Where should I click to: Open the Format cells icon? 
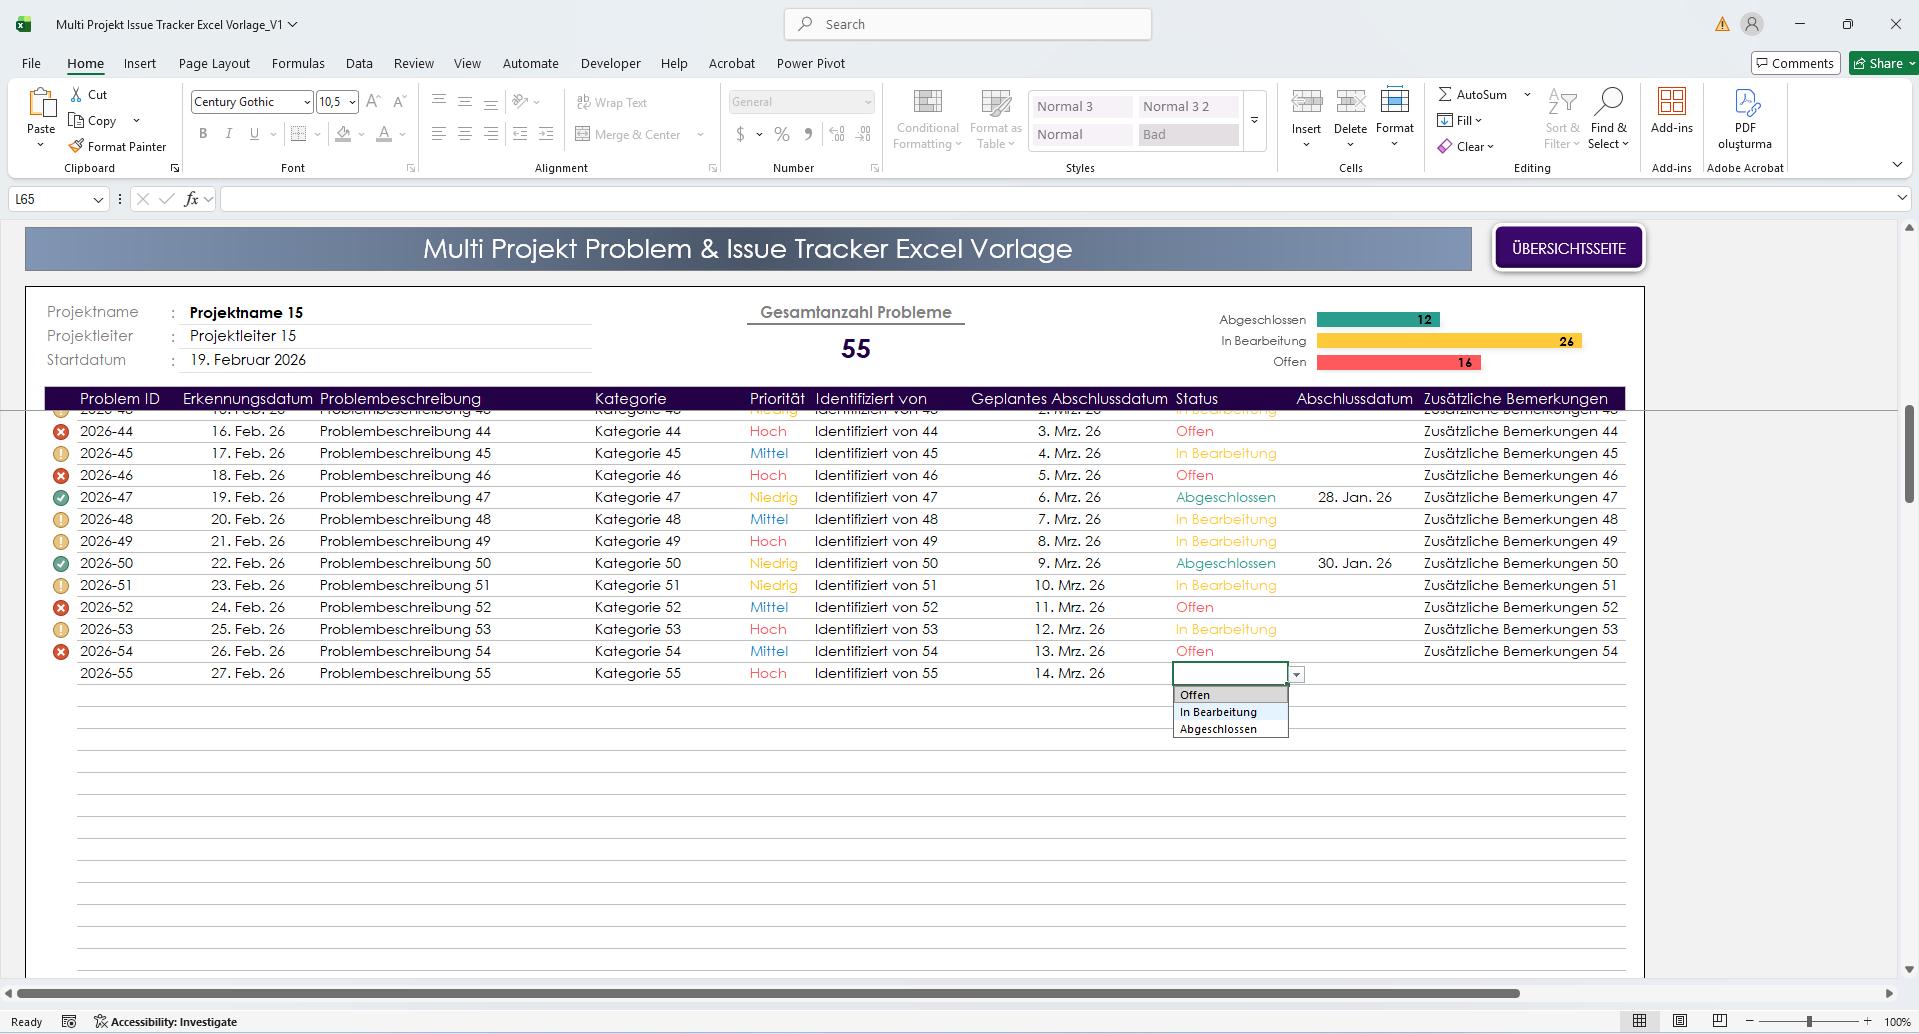coord(1394,102)
